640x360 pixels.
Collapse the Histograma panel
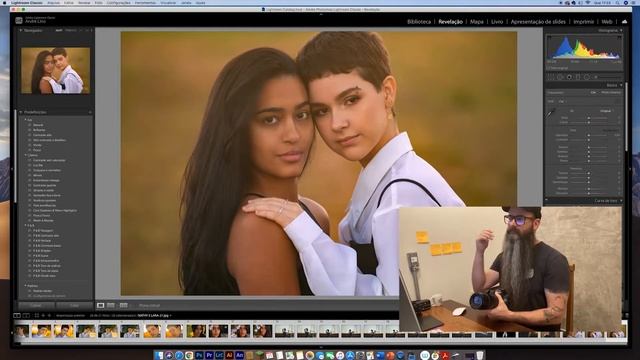621,30
